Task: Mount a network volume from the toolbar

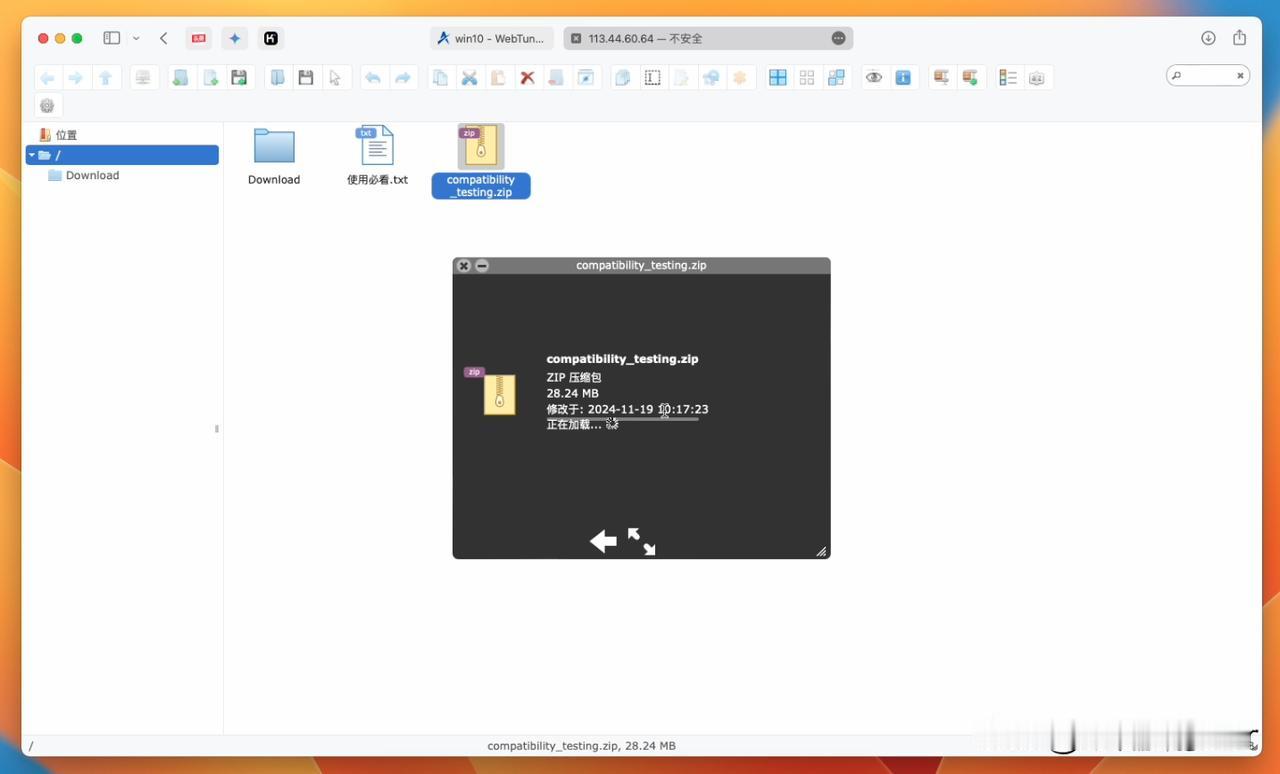Action: pos(143,78)
